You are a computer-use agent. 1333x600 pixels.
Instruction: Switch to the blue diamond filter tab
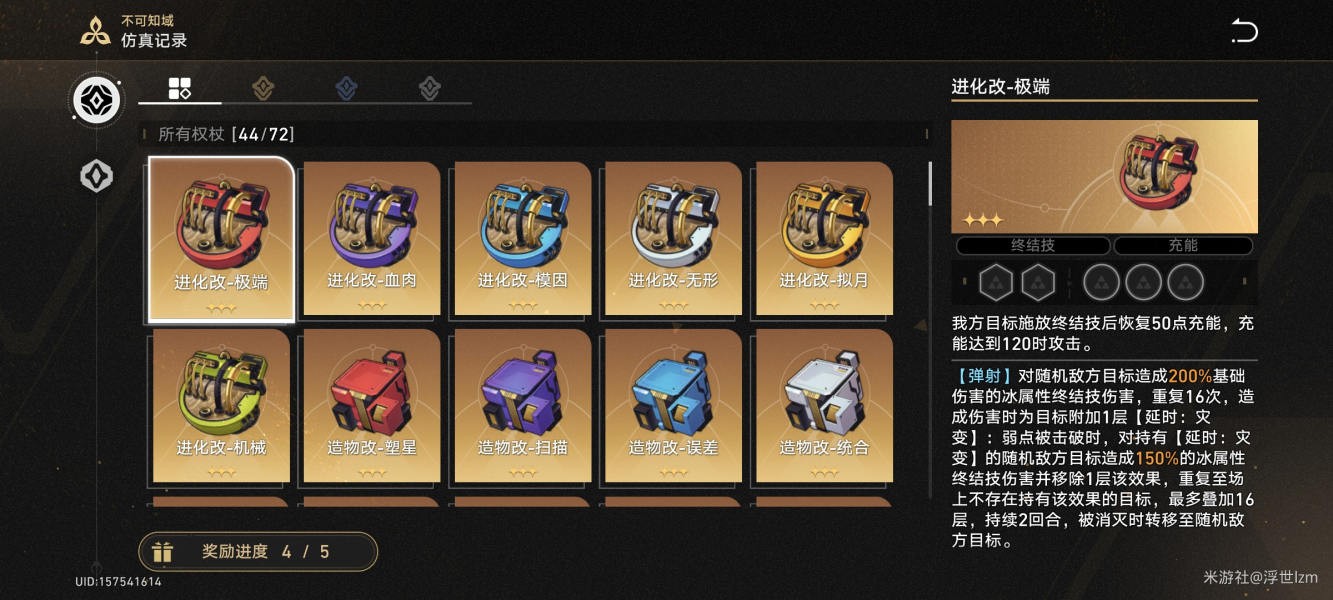coord(346,88)
